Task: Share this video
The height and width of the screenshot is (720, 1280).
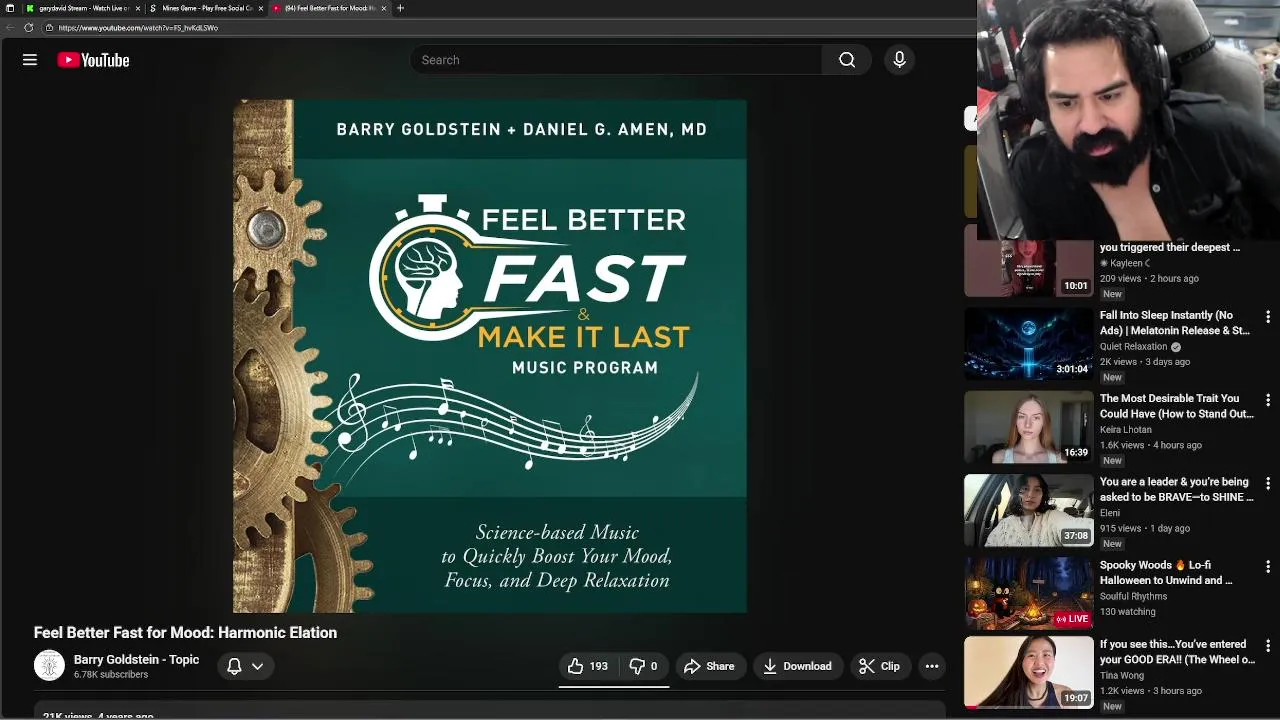Action: tap(709, 666)
